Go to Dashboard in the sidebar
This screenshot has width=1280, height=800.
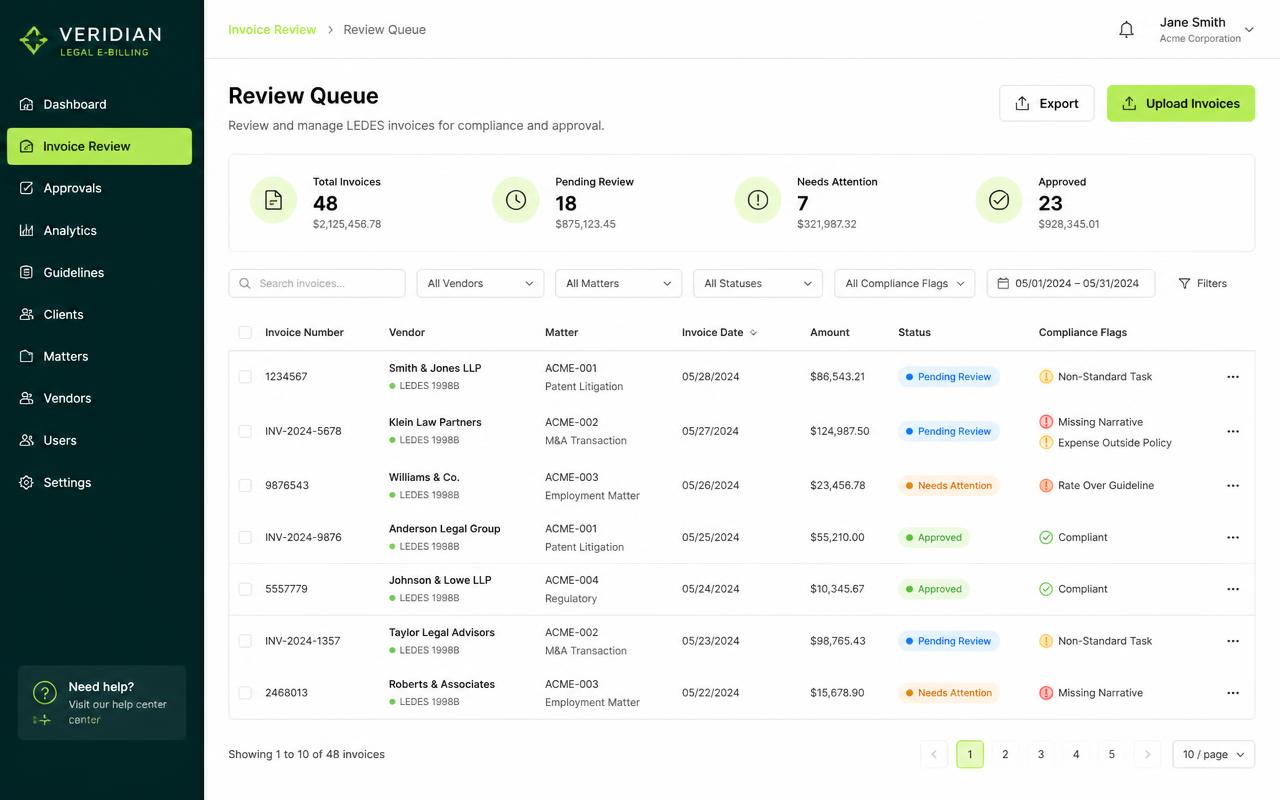point(99,104)
